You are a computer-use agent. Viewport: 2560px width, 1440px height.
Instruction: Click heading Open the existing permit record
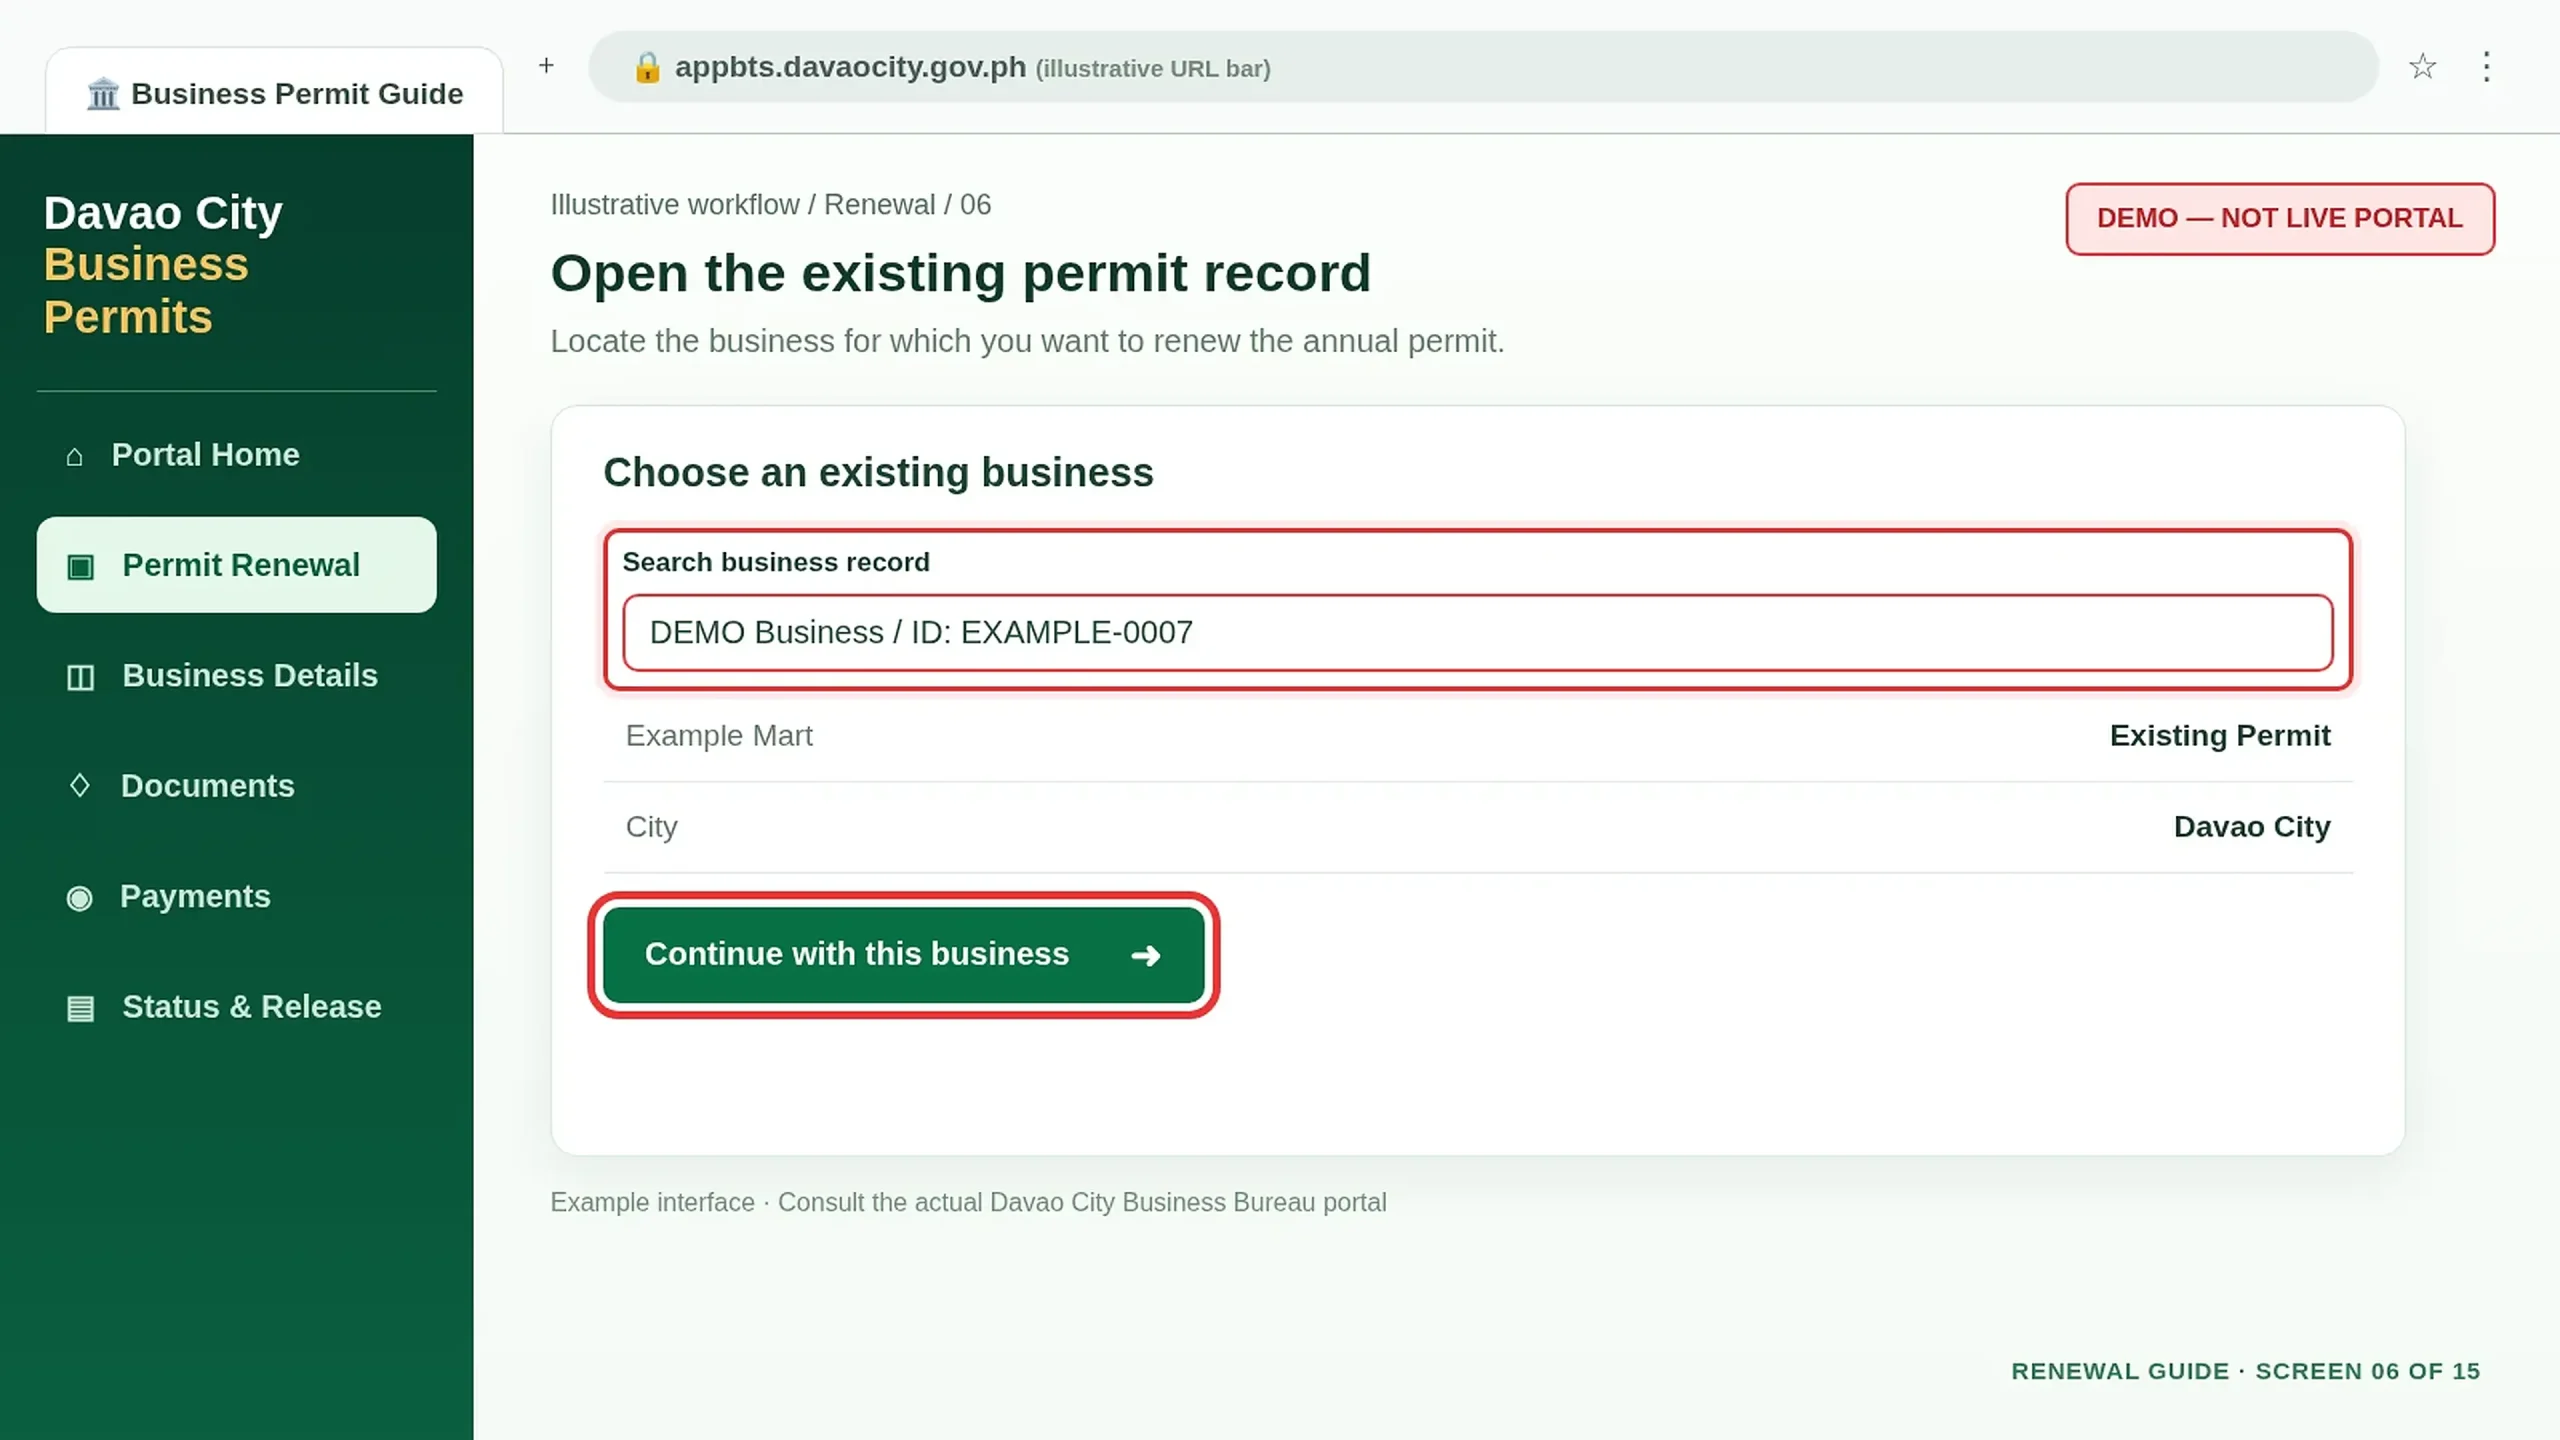[960, 273]
